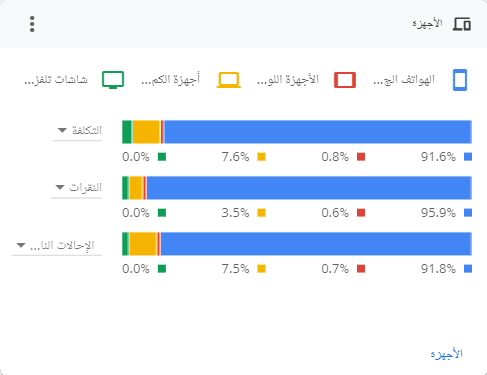Screen dimensions: 487x375
Task: Click the شاشات تلفز legend label
Action: tap(56, 80)
